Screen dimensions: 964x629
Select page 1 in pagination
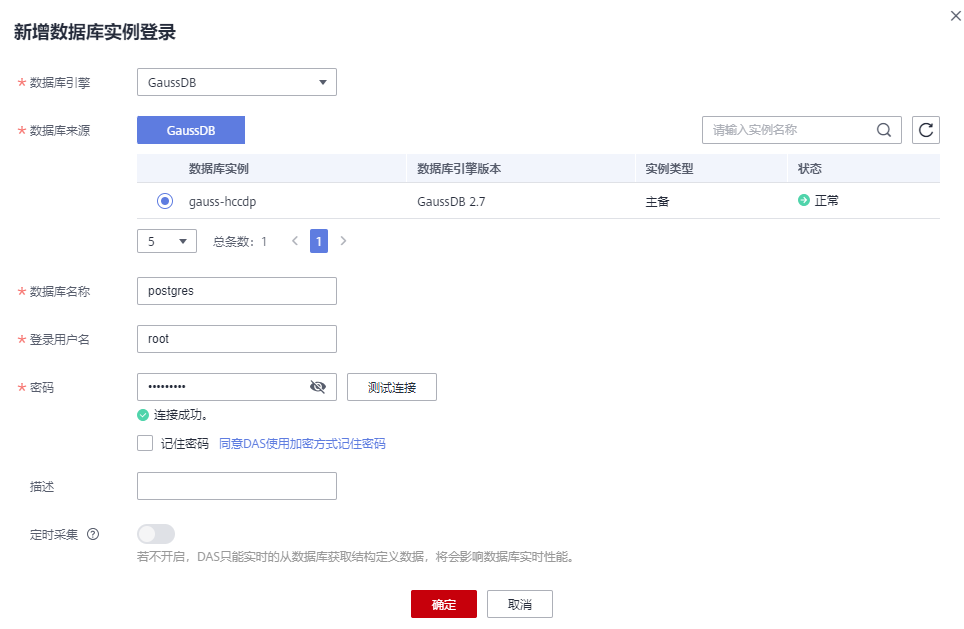point(318,241)
